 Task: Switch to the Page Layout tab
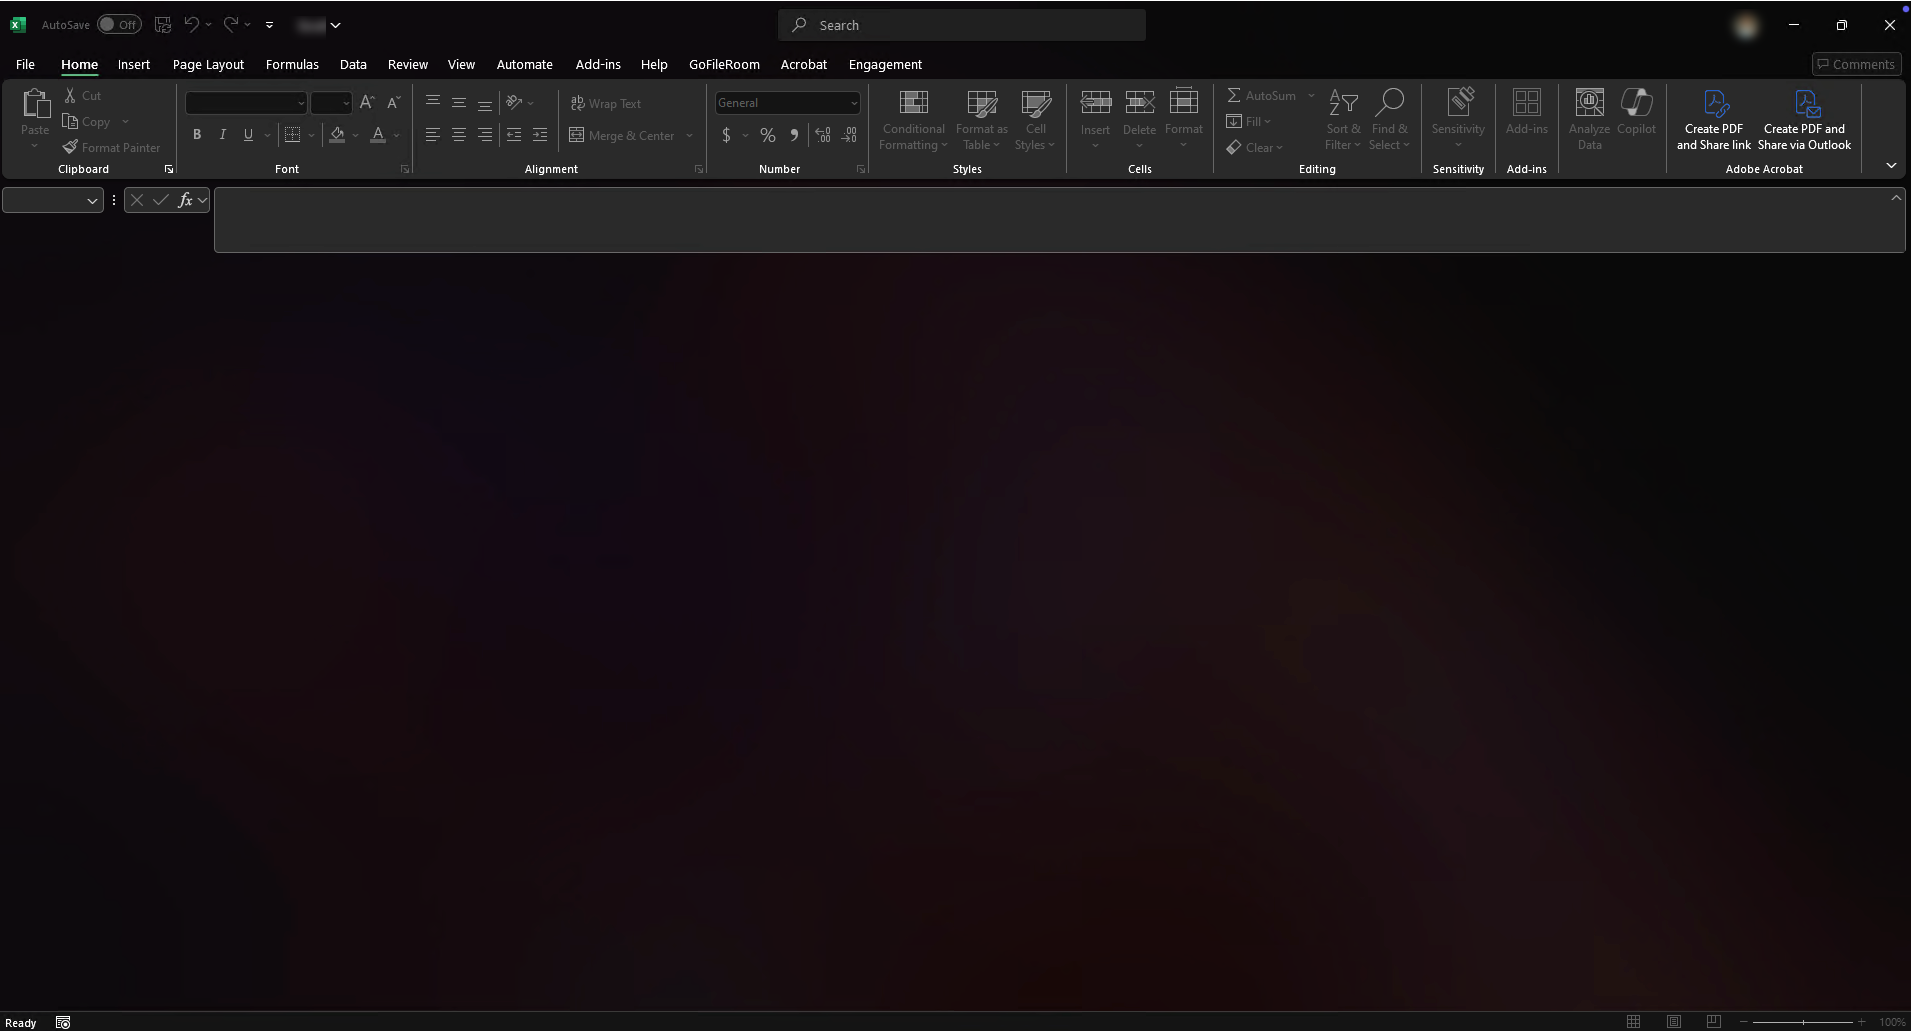point(208,64)
